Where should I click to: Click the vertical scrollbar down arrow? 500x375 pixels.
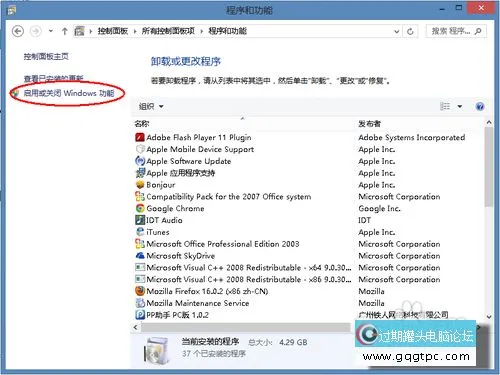[489, 317]
